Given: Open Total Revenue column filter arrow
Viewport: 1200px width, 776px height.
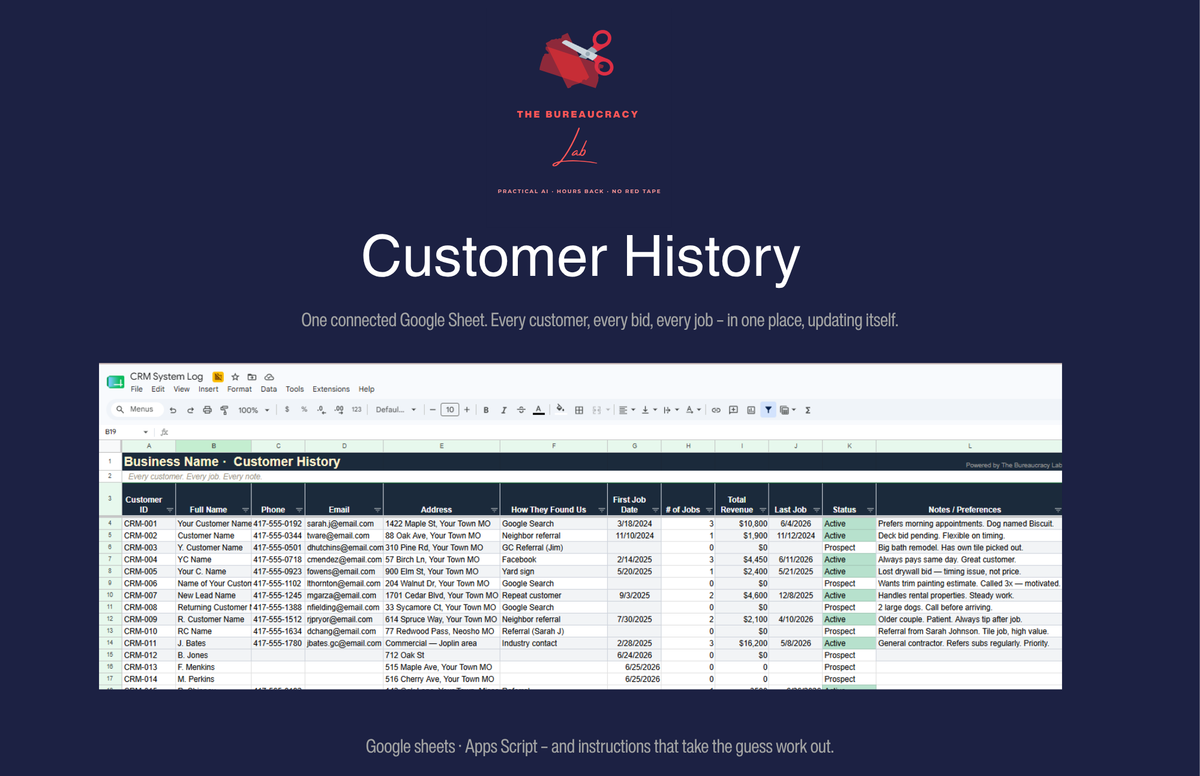Looking at the screenshot, I should (762, 510).
